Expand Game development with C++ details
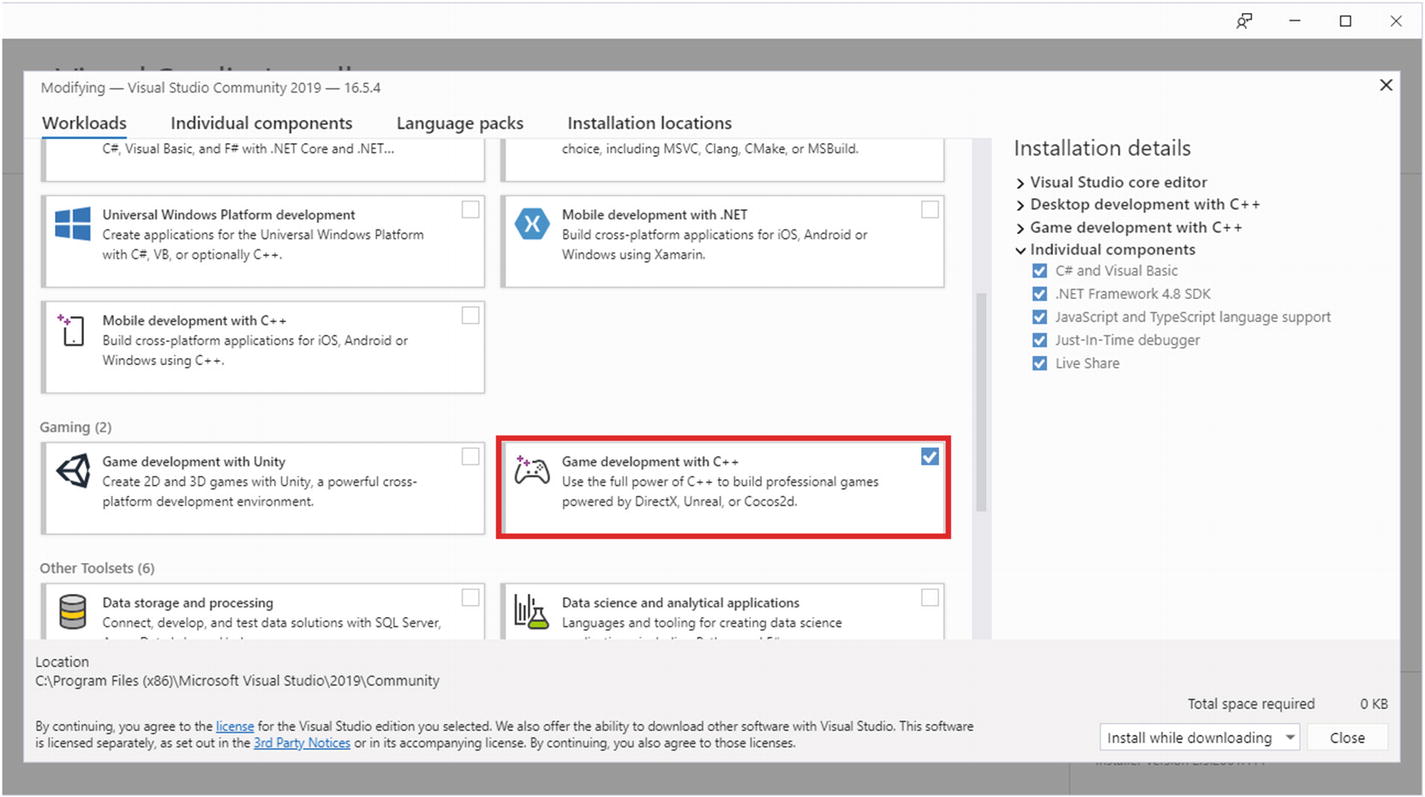Screen dimensions: 1425x797 [x=1020, y=228]
